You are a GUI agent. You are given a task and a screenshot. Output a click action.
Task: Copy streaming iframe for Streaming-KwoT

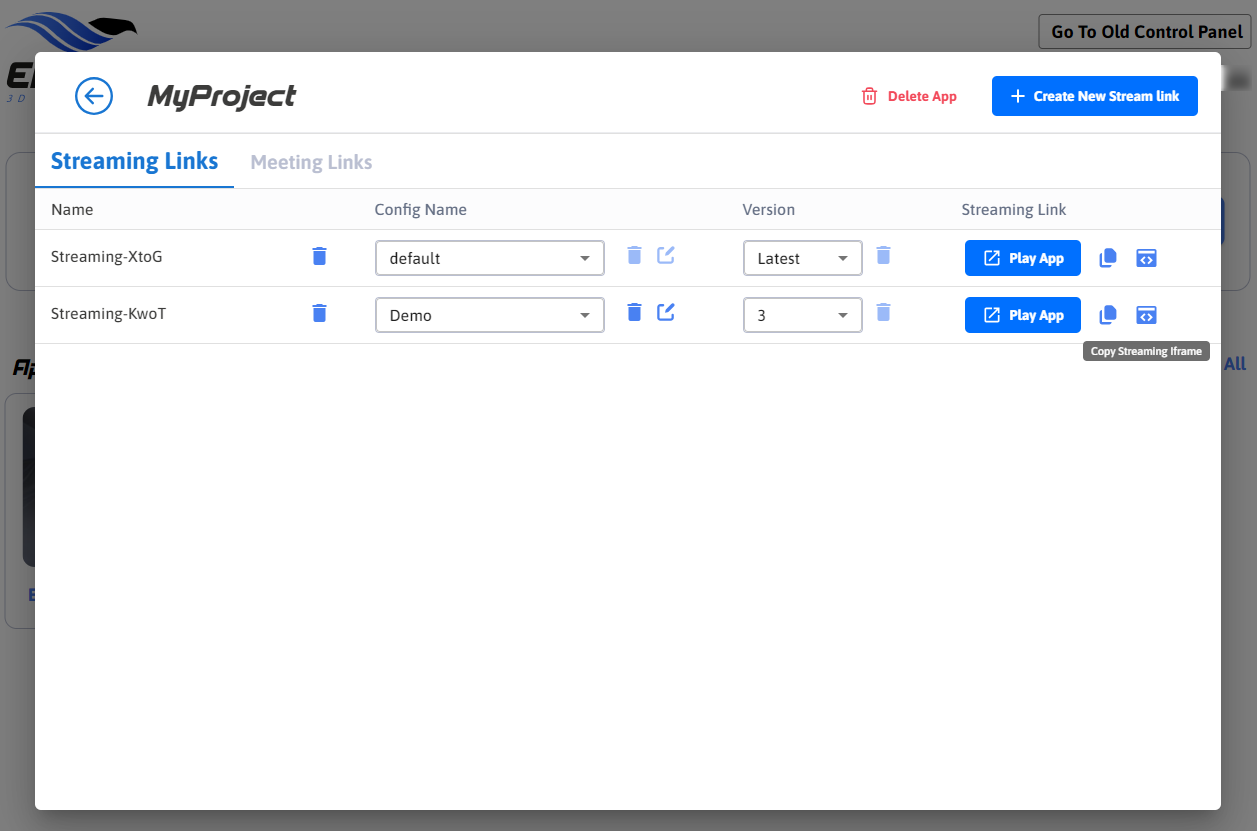pyautogui.click(x=1146, y=315)
